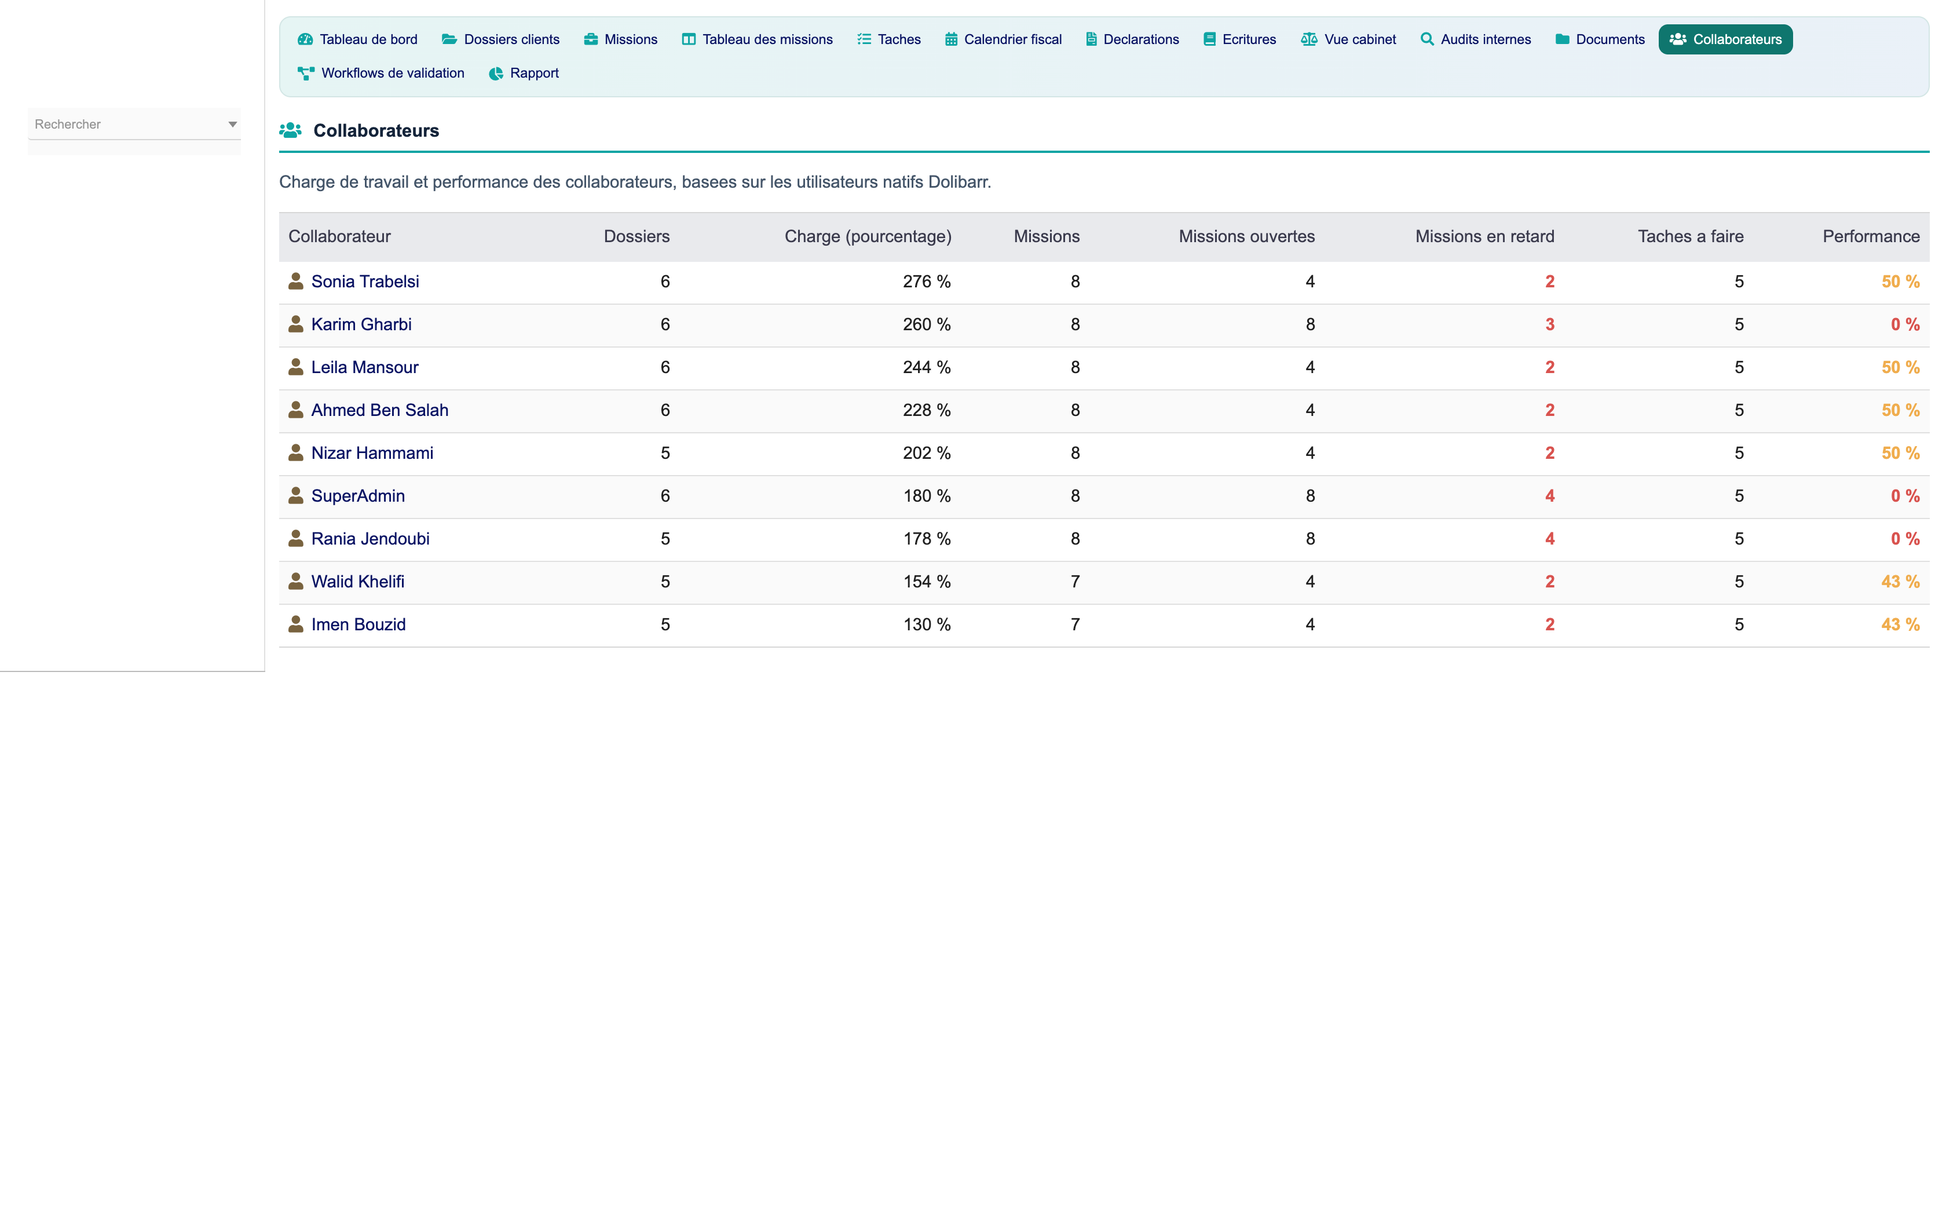Click the 276 % charge value
Viewport: 1946px width, 1205px height.
pyautogui.click(x=927, y=282)
